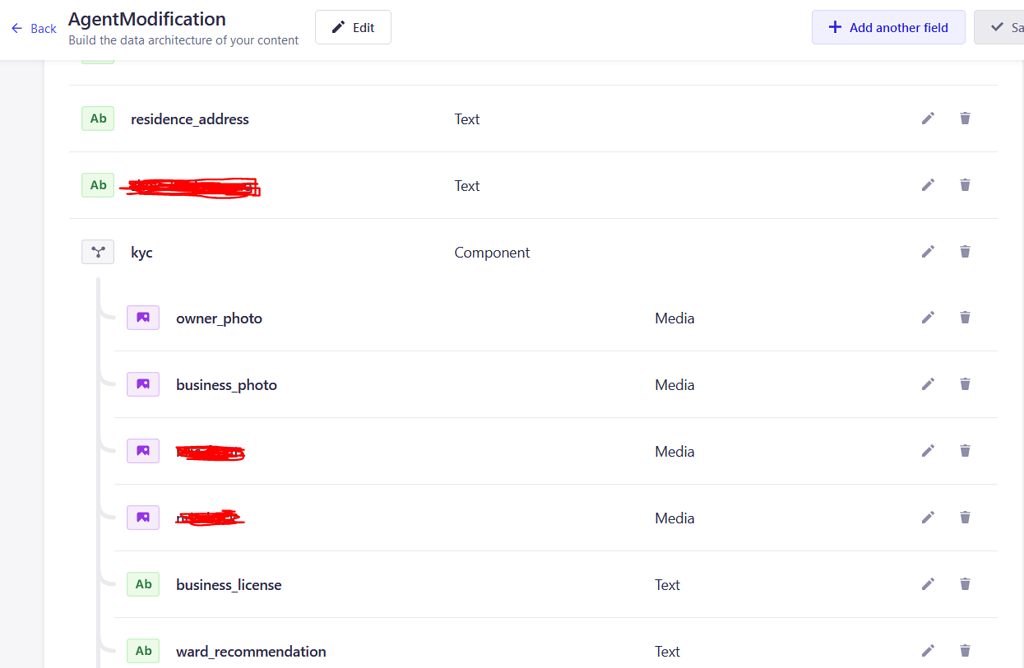The height and width of the screenshot is (668, 1024).
Task: Delete residence_address using its trash icon
Action: click(964, 118)
